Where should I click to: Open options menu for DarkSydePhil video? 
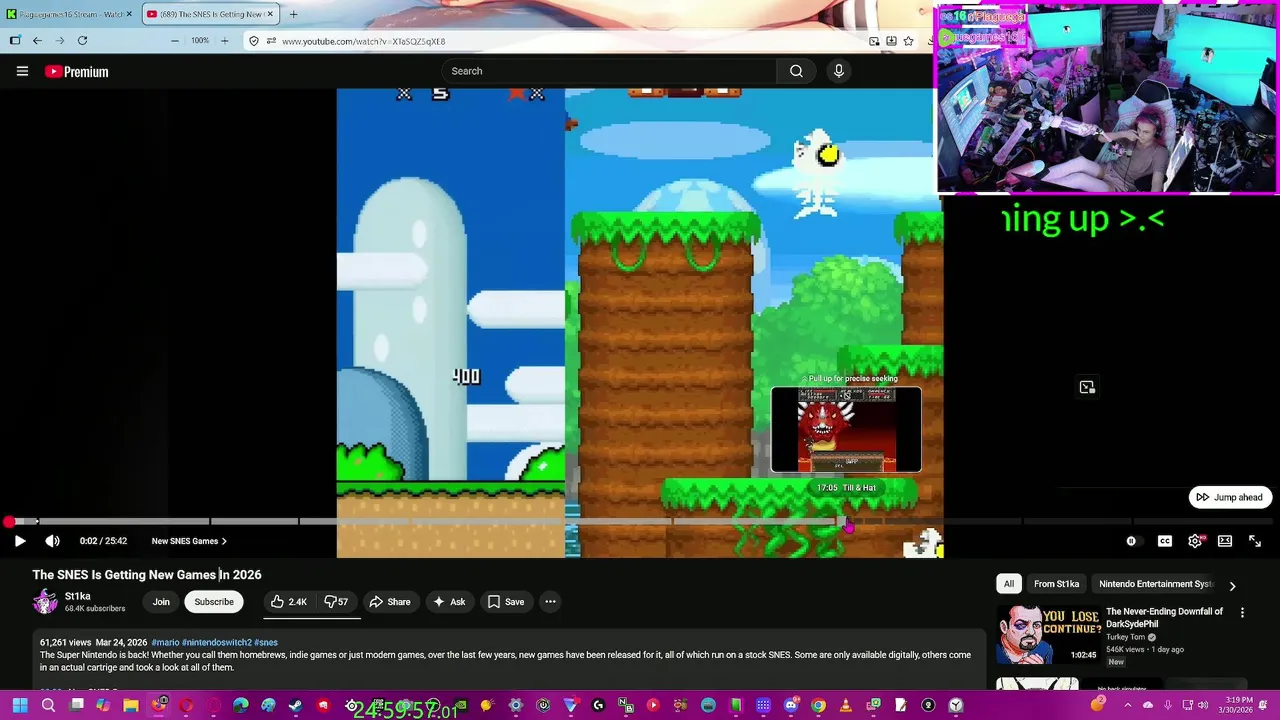(1242, 613)
